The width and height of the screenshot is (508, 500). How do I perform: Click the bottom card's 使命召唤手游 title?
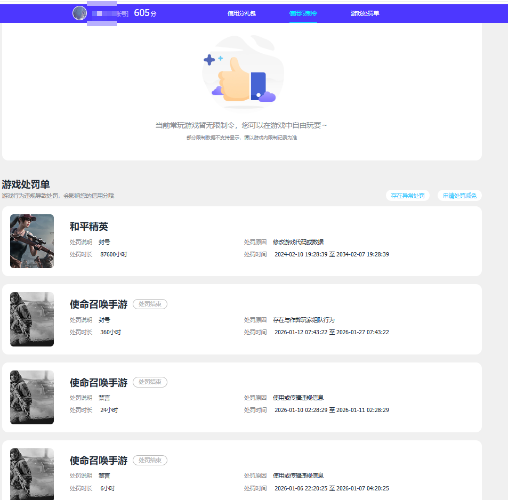pos(99,461)
